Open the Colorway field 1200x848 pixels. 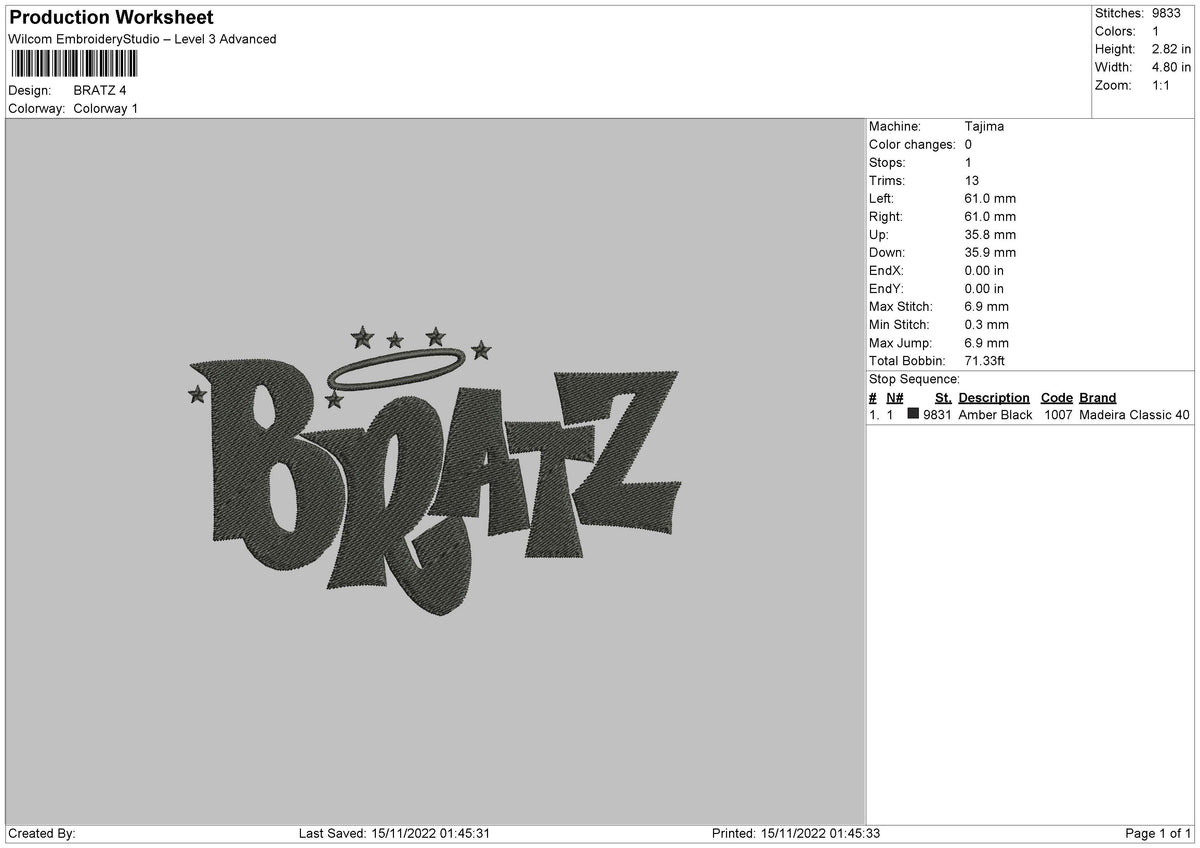click(38, 109)
